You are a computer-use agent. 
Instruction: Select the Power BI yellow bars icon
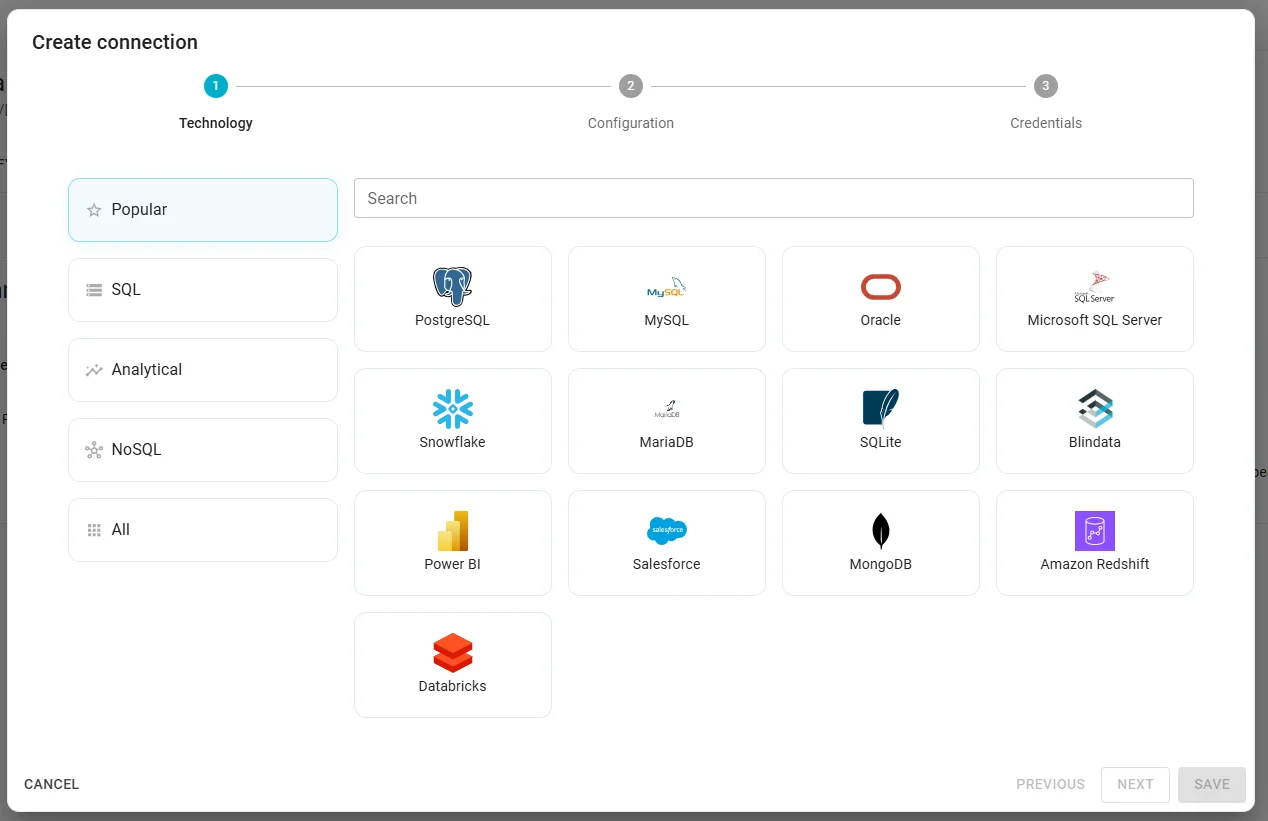452,531
